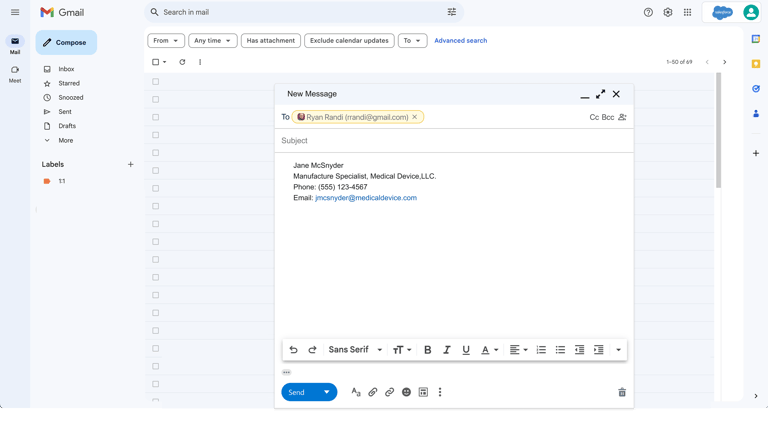This screenshot has height=429, width=768.
Task: Insert a numbered list
Action: 541,350
